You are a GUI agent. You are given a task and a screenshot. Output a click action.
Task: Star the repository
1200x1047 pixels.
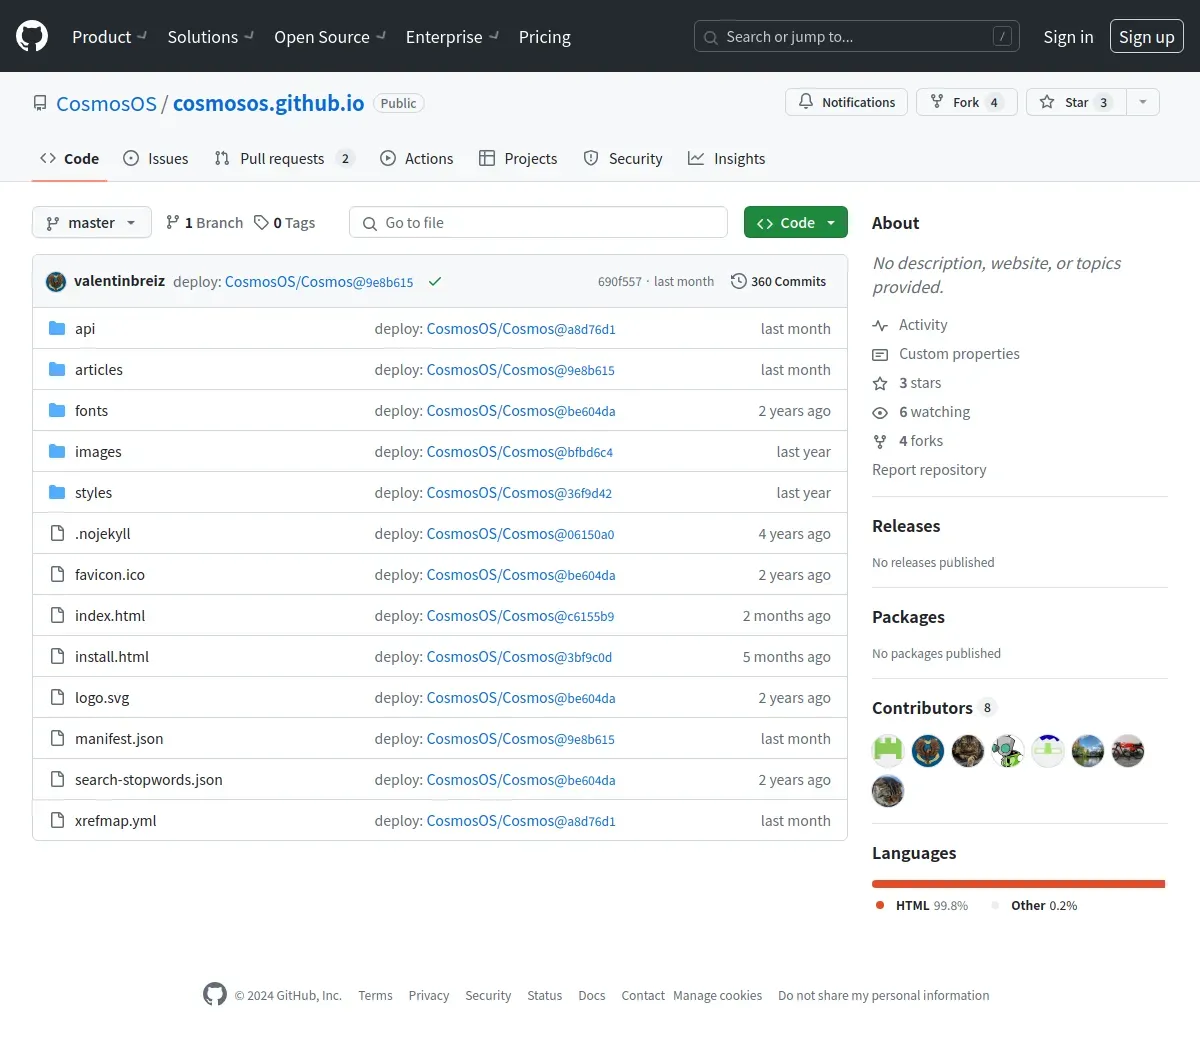coord(1076,102)
